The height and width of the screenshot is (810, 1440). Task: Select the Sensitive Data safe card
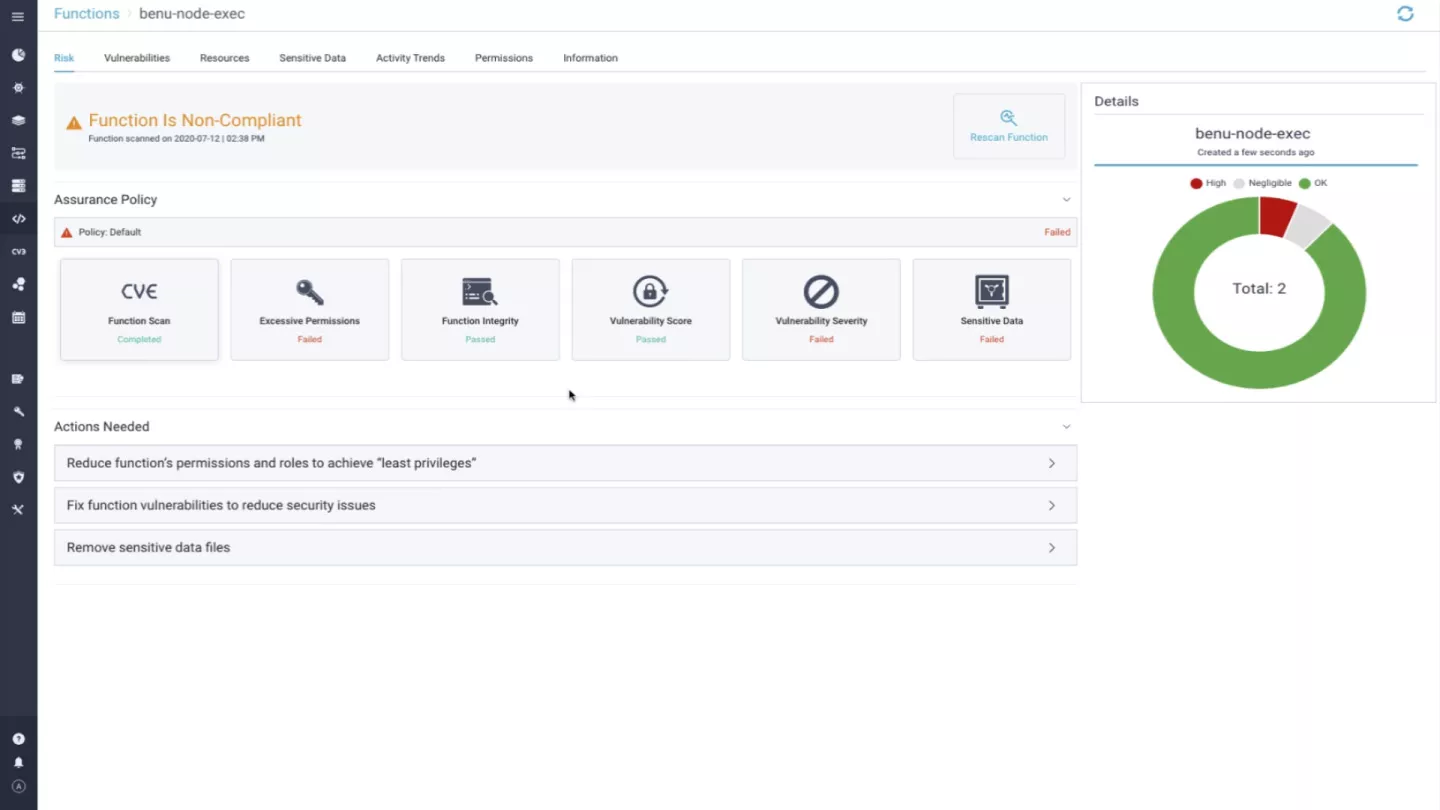tap(992, 310)
